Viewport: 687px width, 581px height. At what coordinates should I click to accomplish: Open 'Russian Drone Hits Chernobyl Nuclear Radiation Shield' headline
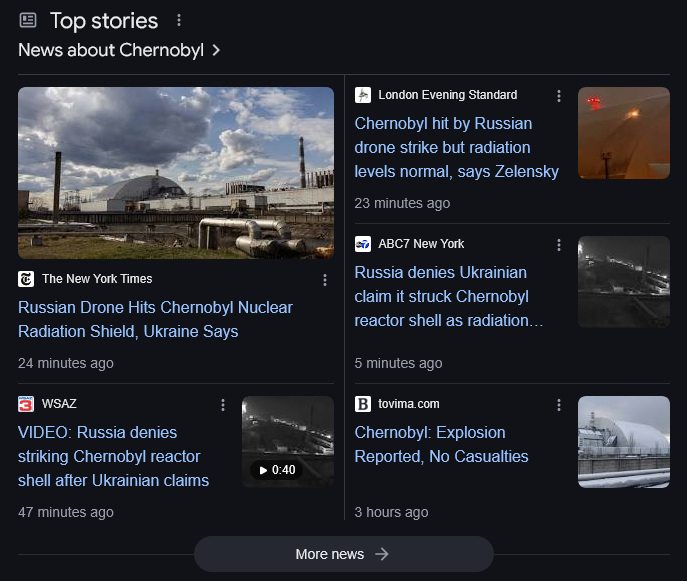pos(155,319)
